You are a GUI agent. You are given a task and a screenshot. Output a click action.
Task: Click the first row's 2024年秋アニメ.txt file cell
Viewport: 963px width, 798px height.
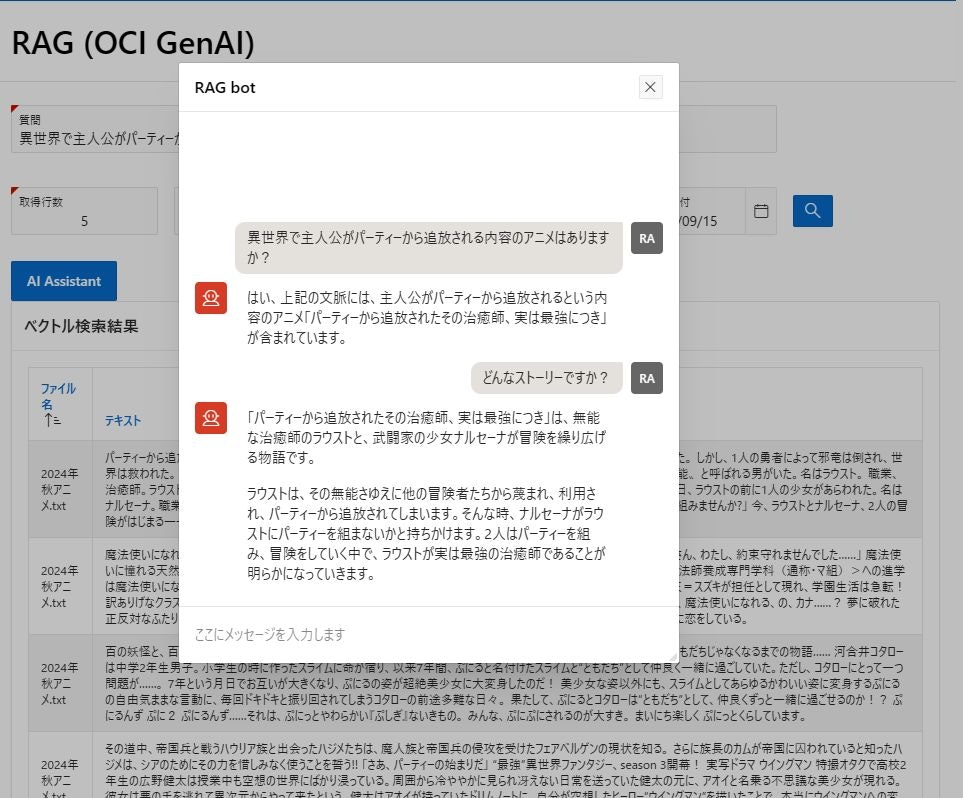coord(60,490)
